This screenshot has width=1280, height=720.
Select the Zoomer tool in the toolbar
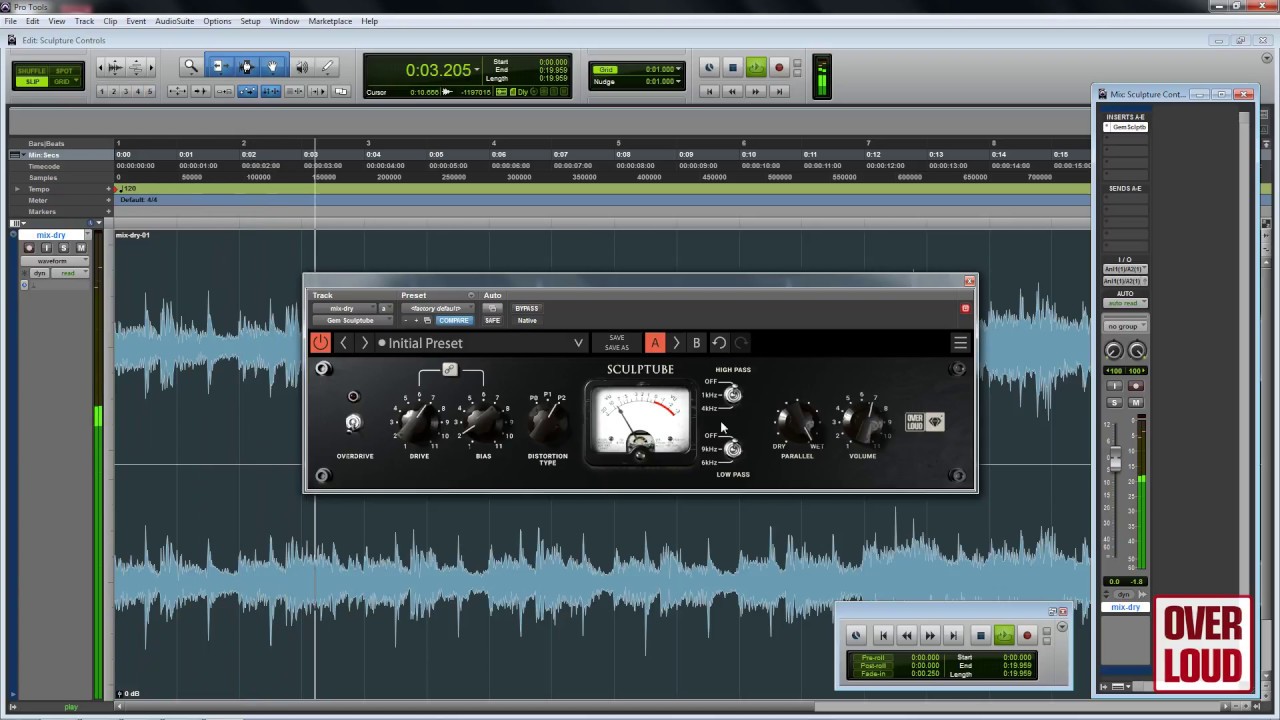(x=190, y=67)
